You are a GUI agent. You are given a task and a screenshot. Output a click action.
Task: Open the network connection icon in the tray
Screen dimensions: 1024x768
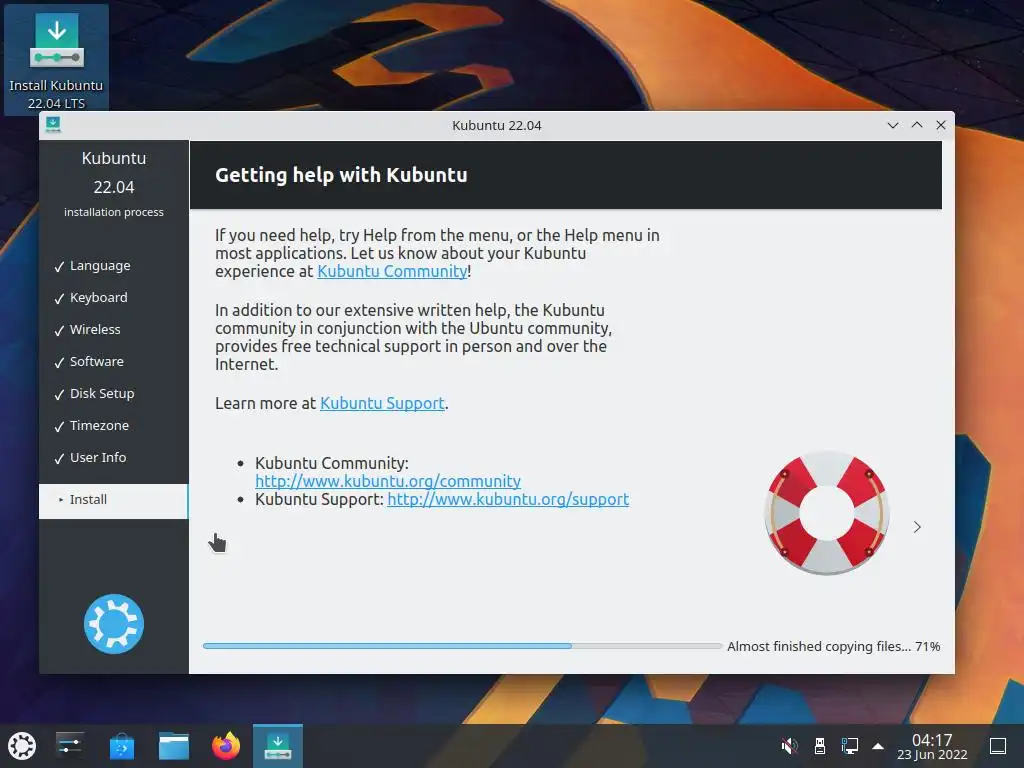[x=850, y=746]
